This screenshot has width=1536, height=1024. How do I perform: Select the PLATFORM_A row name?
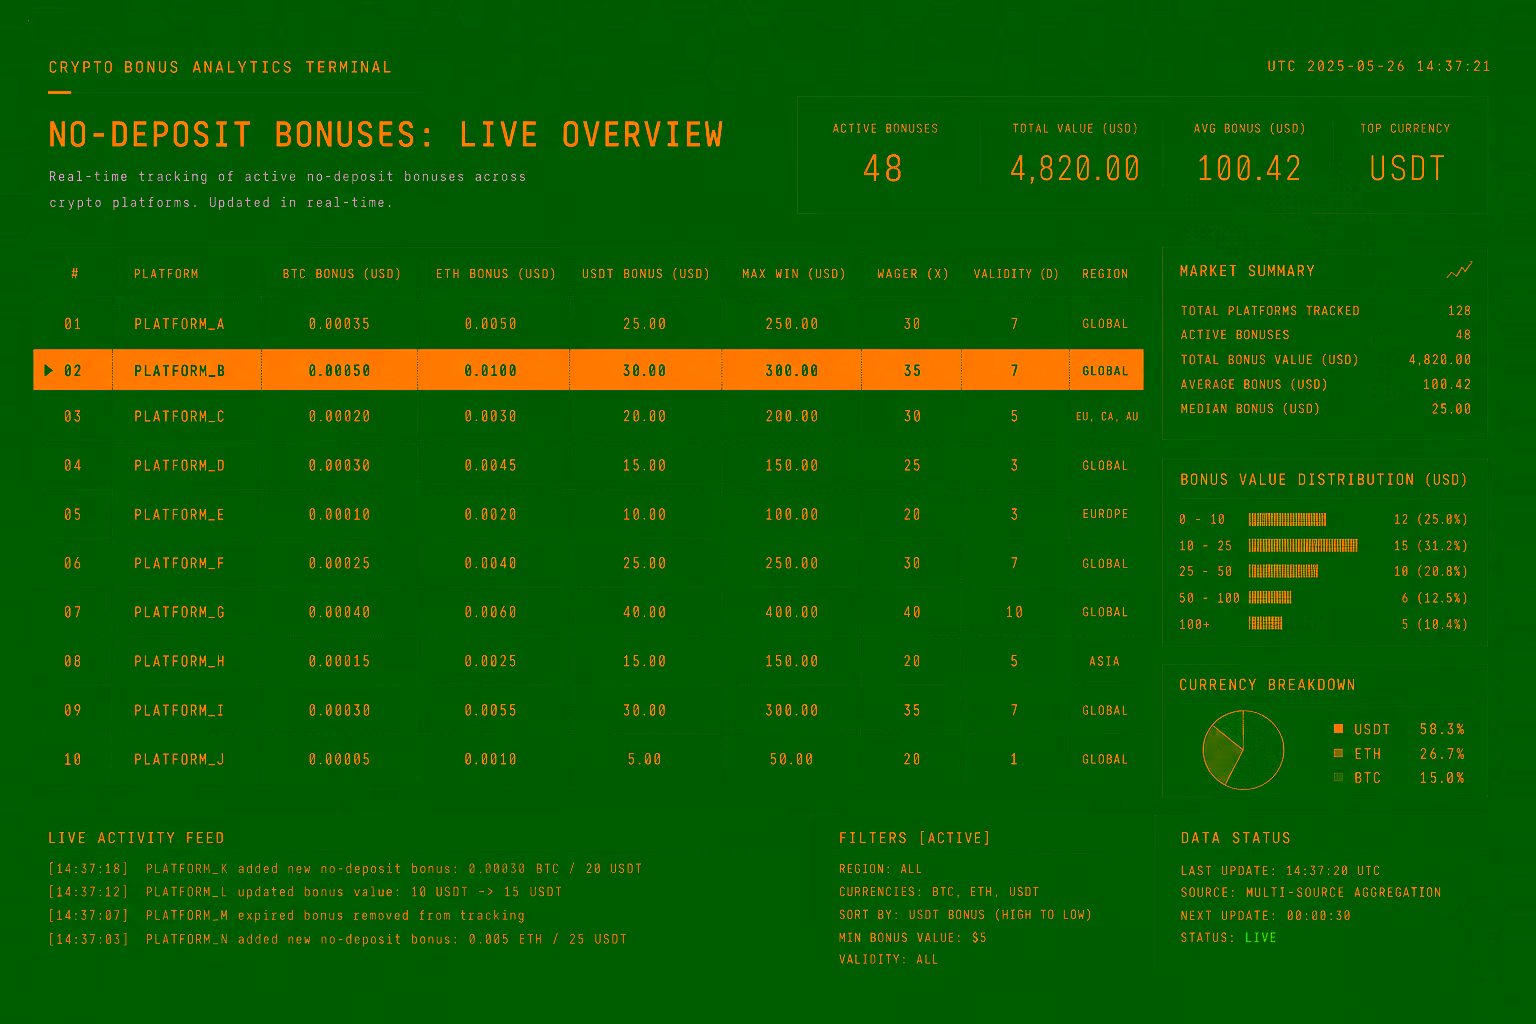click(x=179, y=324)
